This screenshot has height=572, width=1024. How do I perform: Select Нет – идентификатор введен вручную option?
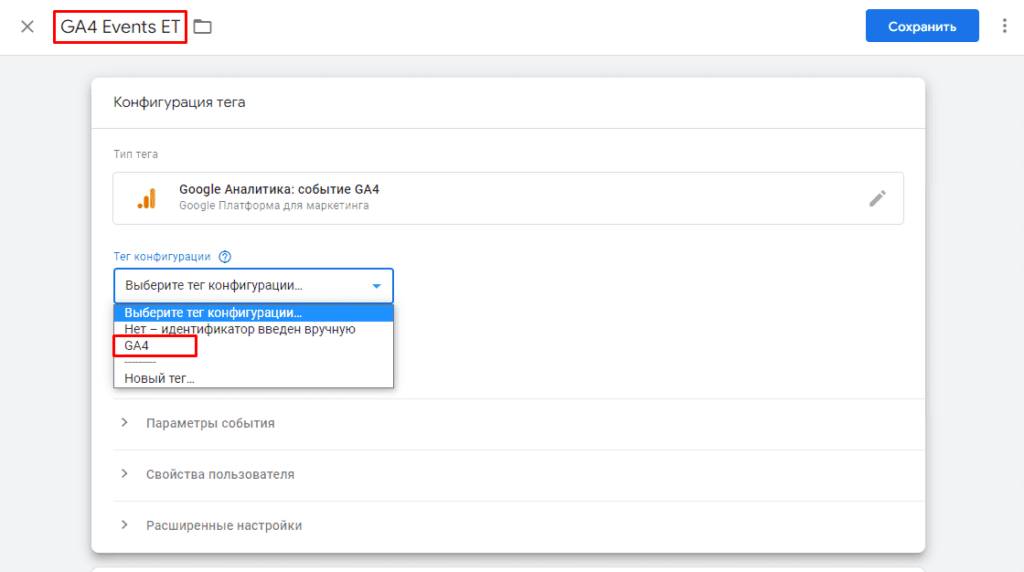(253, 329)
